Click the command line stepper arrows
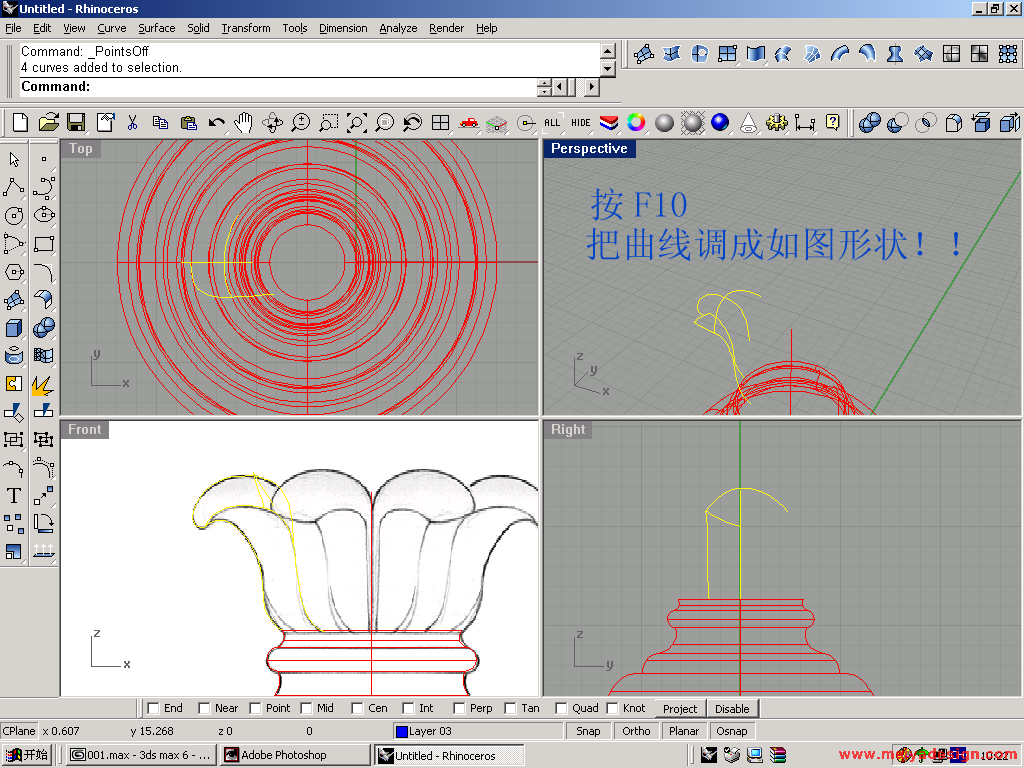 pos(544,87)
